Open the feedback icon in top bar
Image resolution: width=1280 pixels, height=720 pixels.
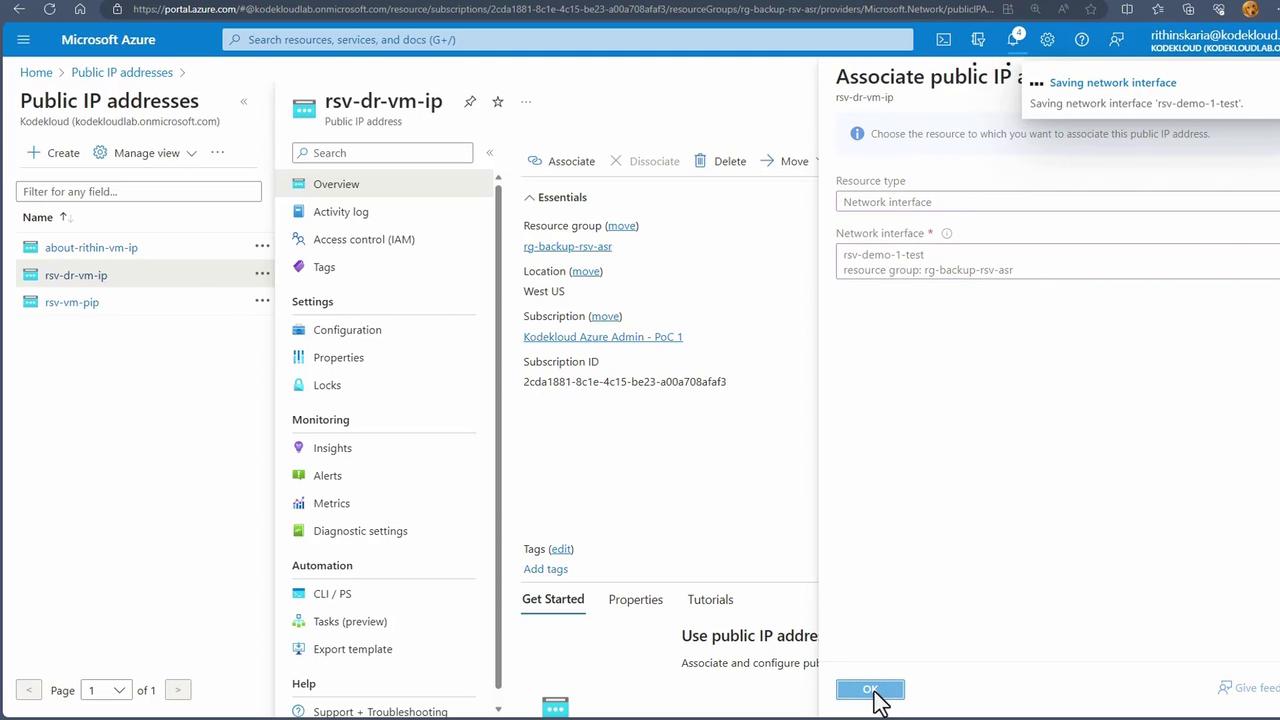1116,40
